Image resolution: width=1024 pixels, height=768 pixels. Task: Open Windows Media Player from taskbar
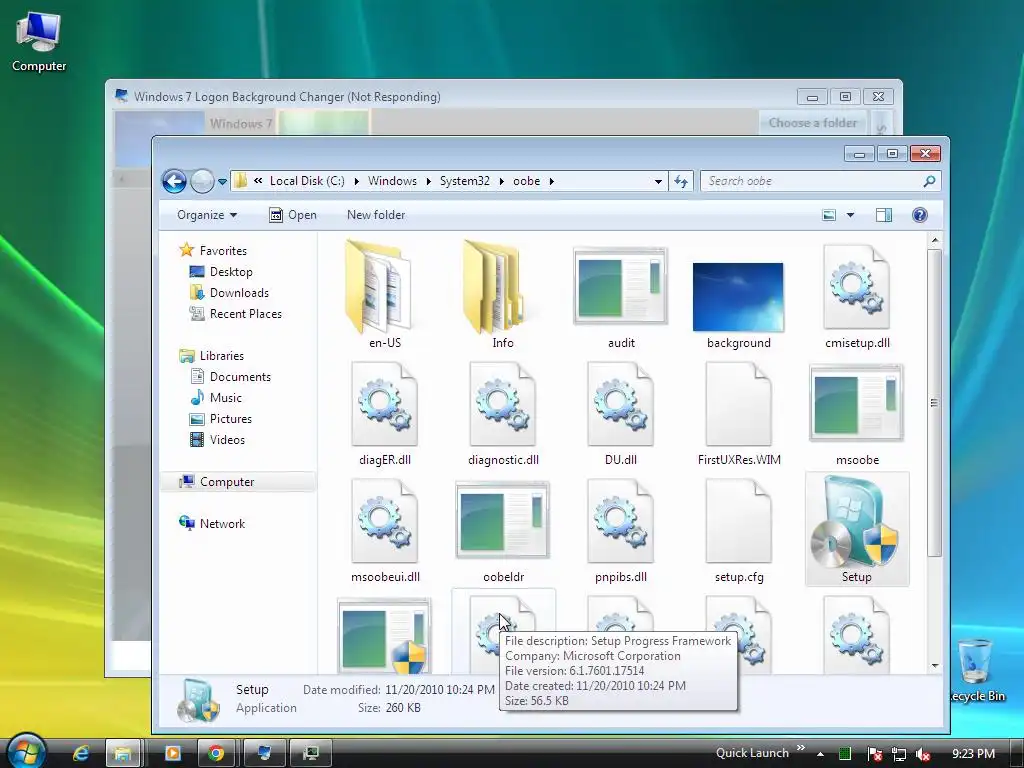pos(172,753)
